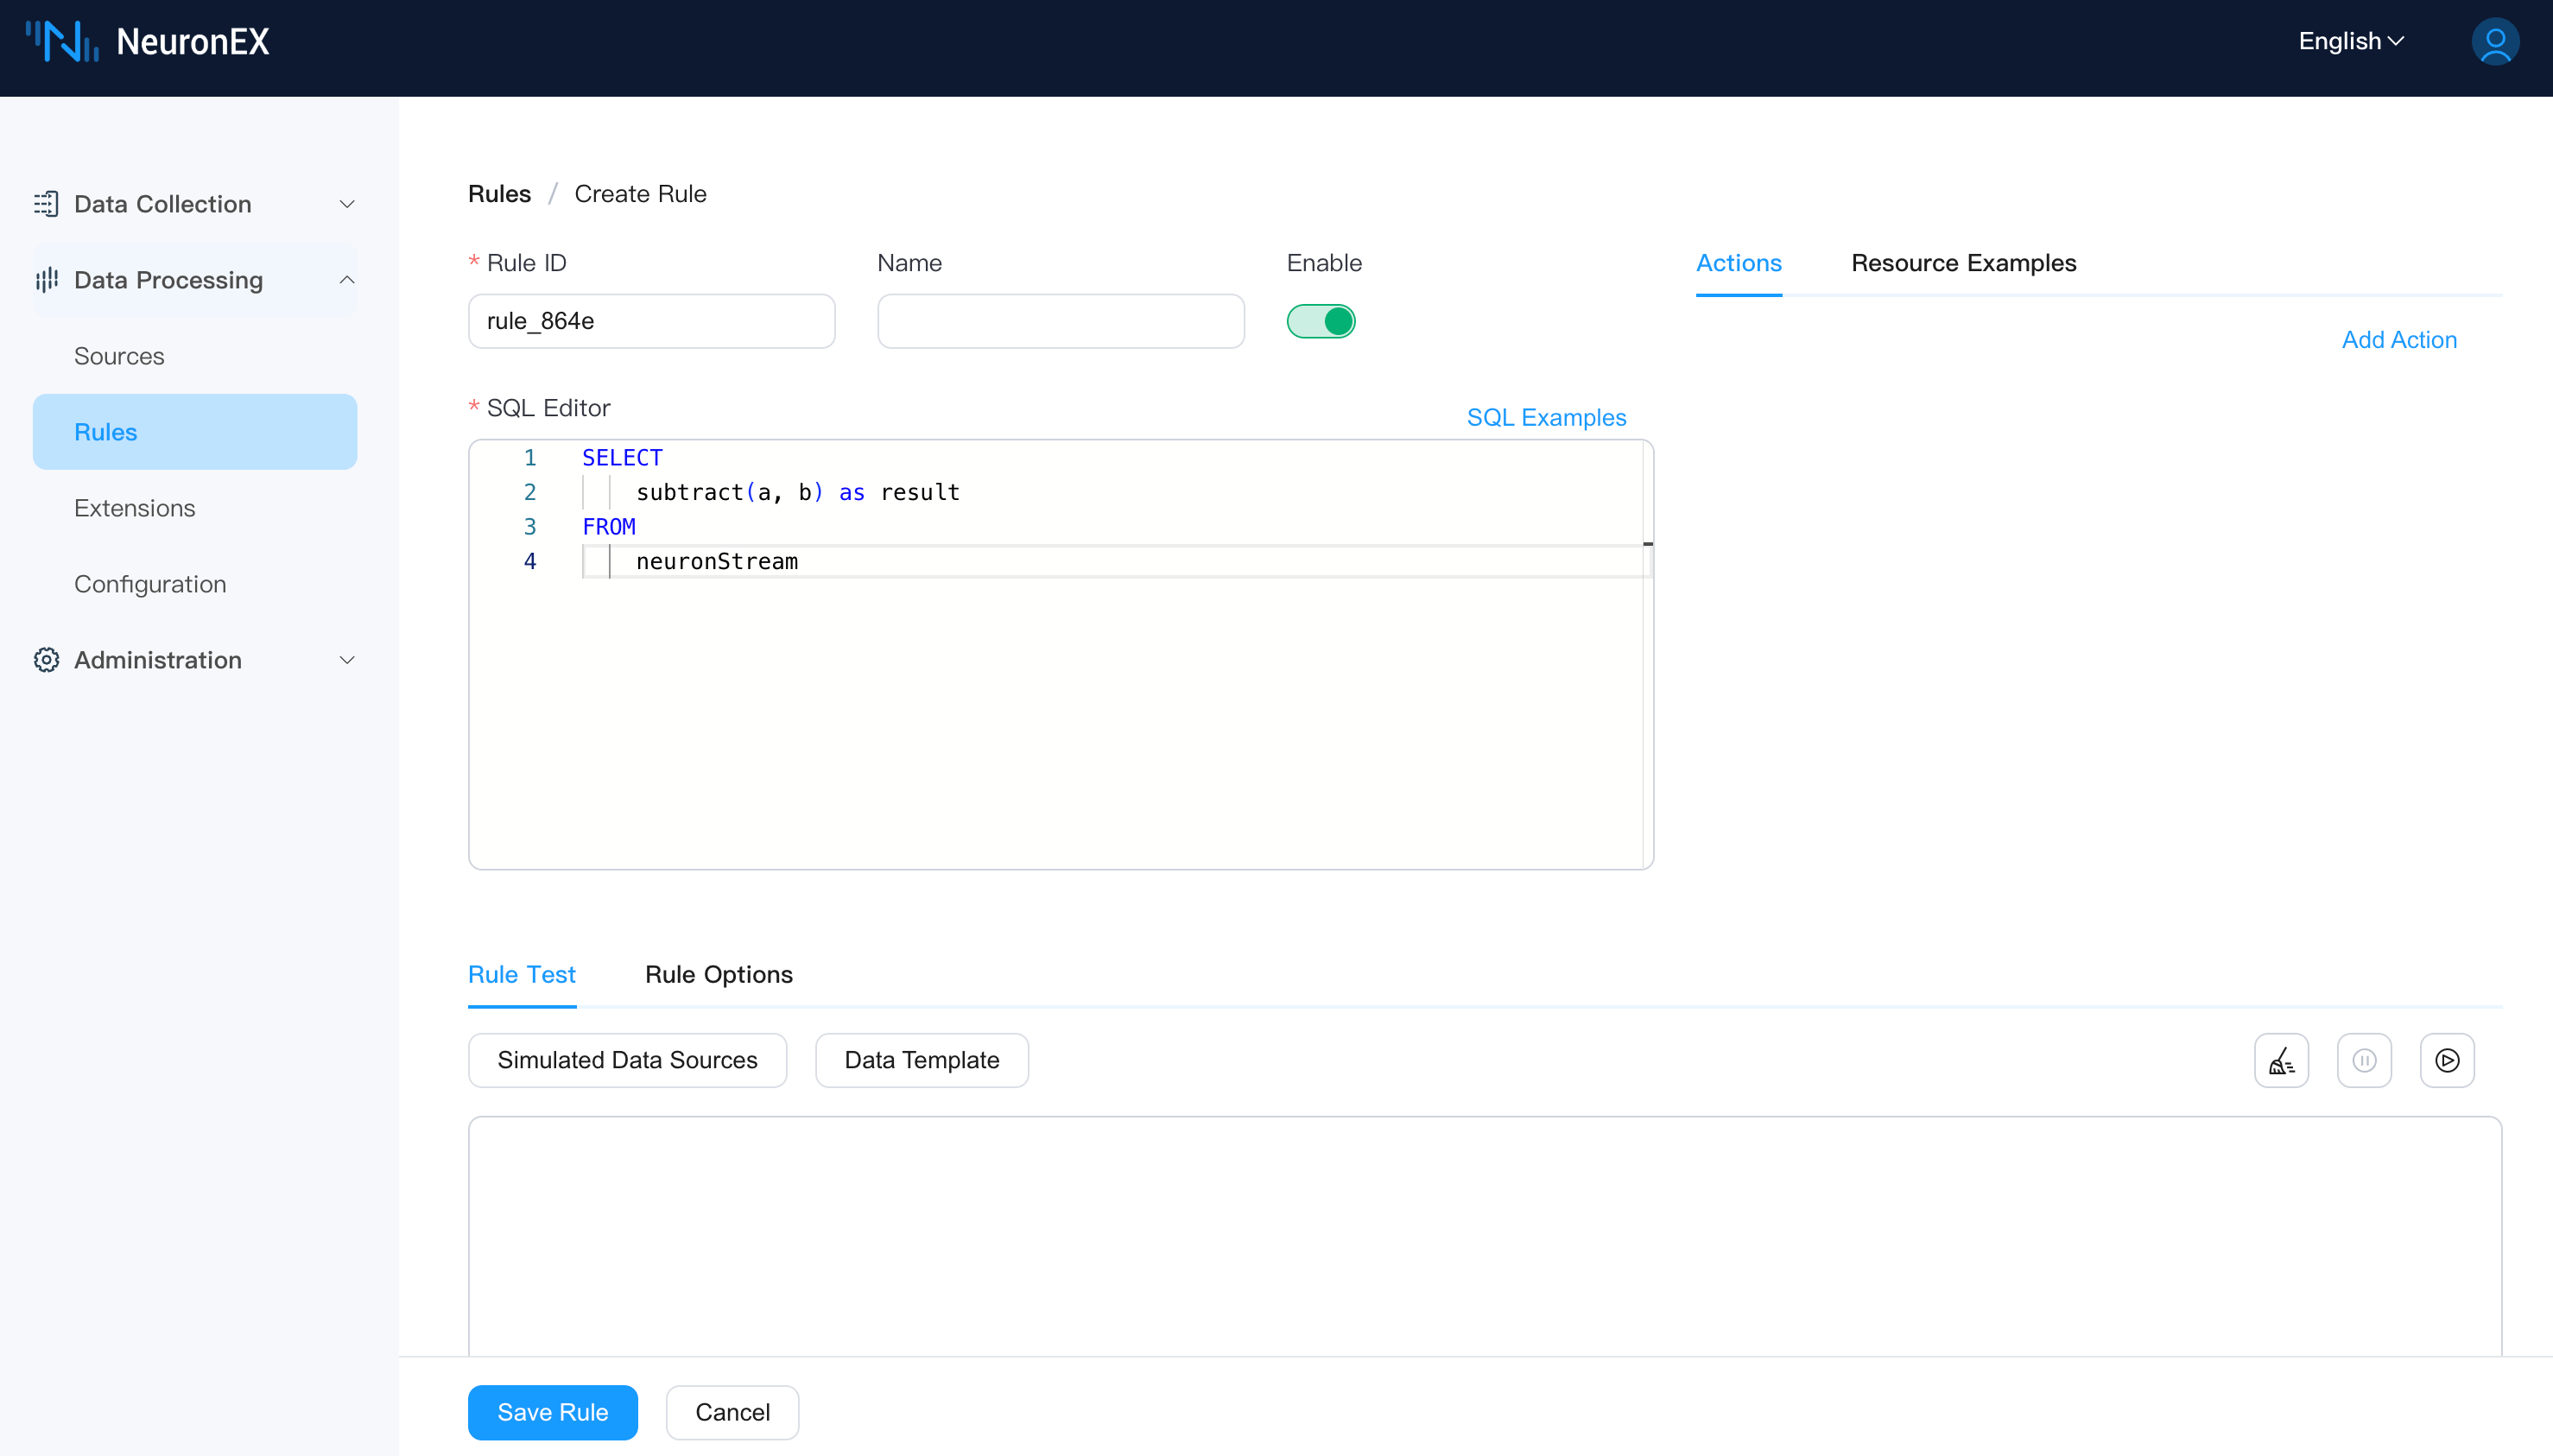Click the Data Collection sidebar icon
This screenshot has width=2553, height=1456.
coord(46,204)
